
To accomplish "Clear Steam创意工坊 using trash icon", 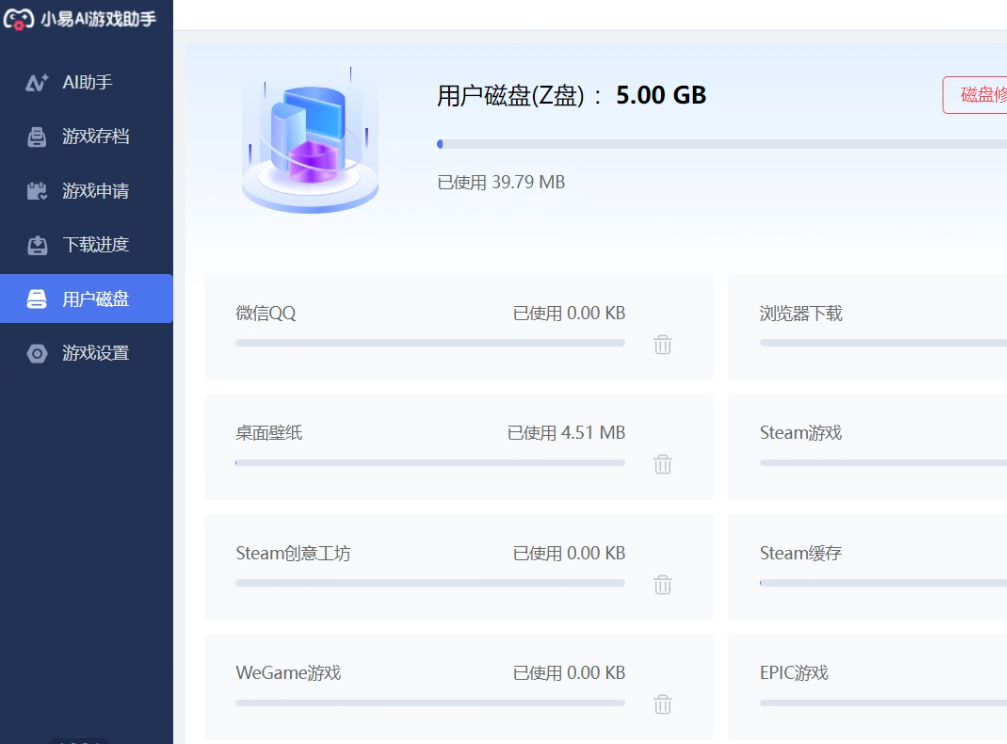I will (662, 585).
